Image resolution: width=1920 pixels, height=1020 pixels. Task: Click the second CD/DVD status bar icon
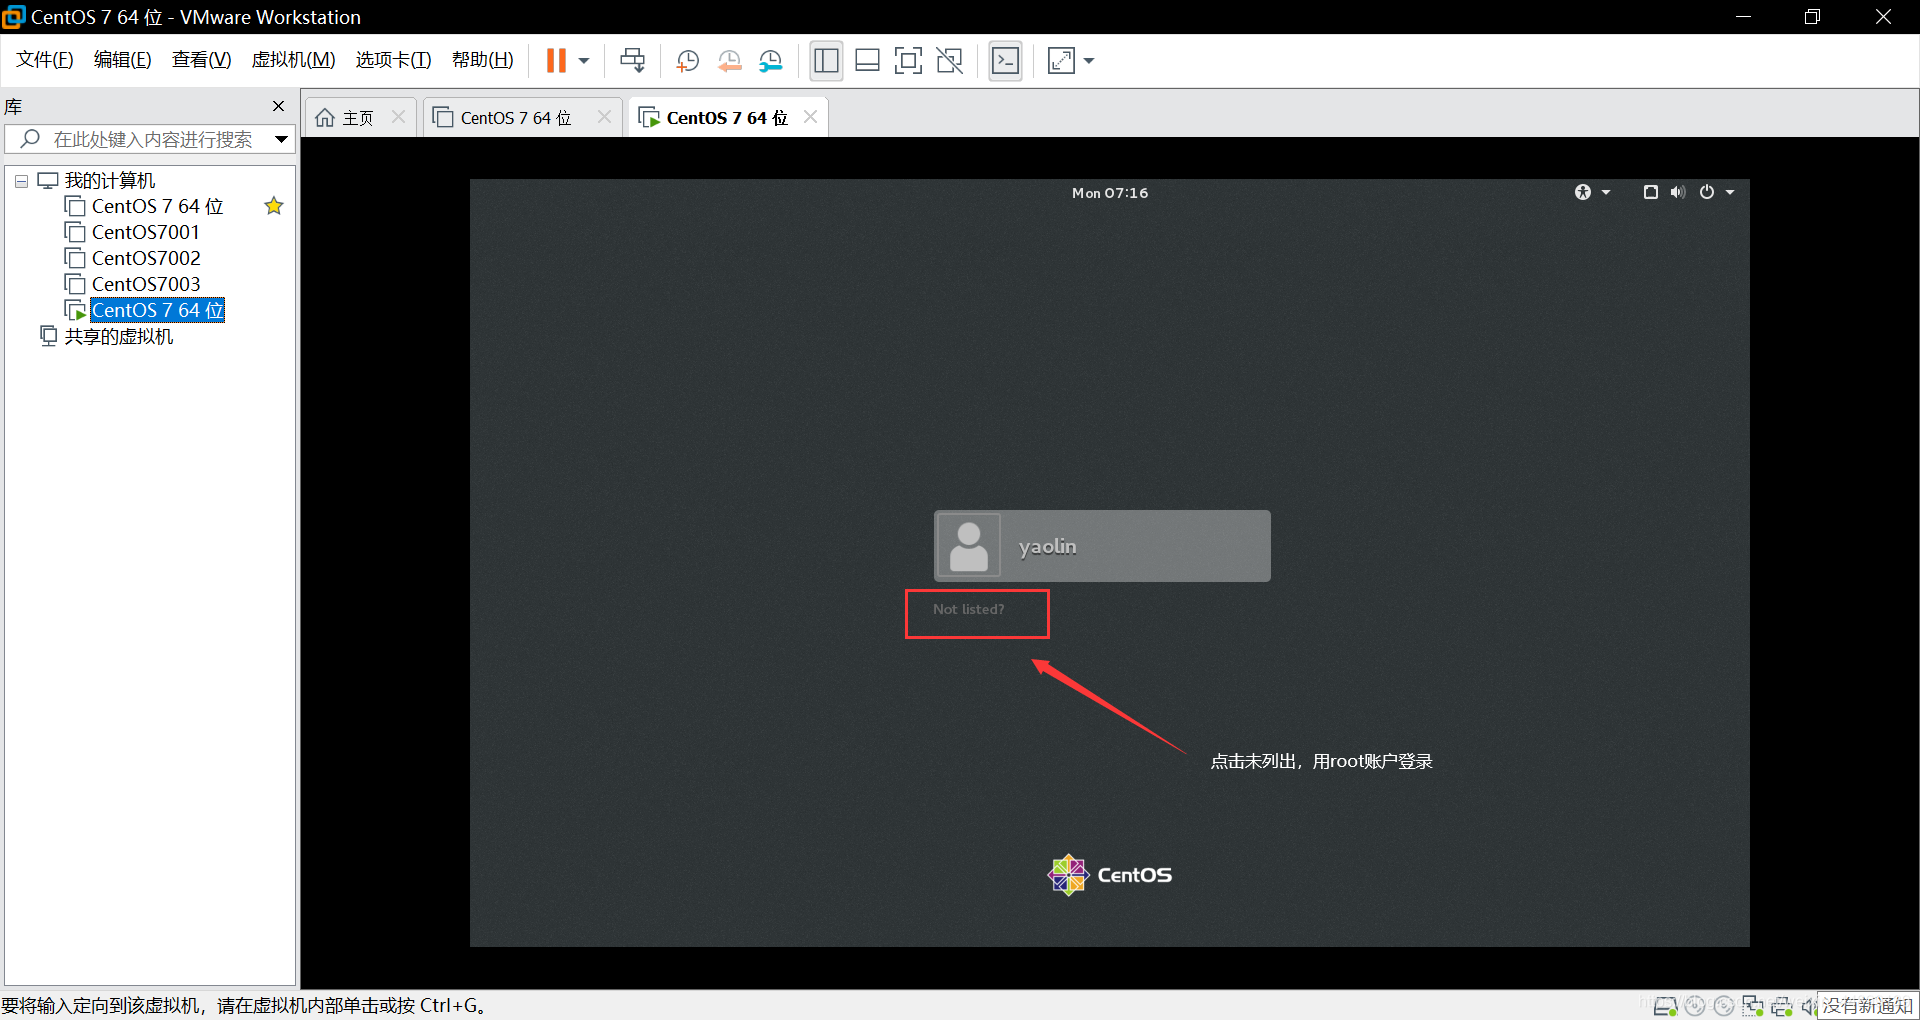pos(1724,1006)
